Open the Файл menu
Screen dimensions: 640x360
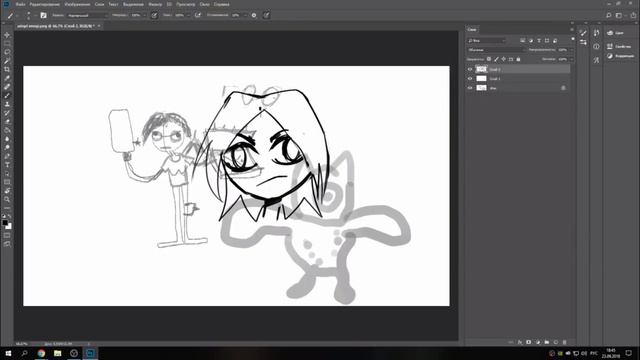coord(20,4)
